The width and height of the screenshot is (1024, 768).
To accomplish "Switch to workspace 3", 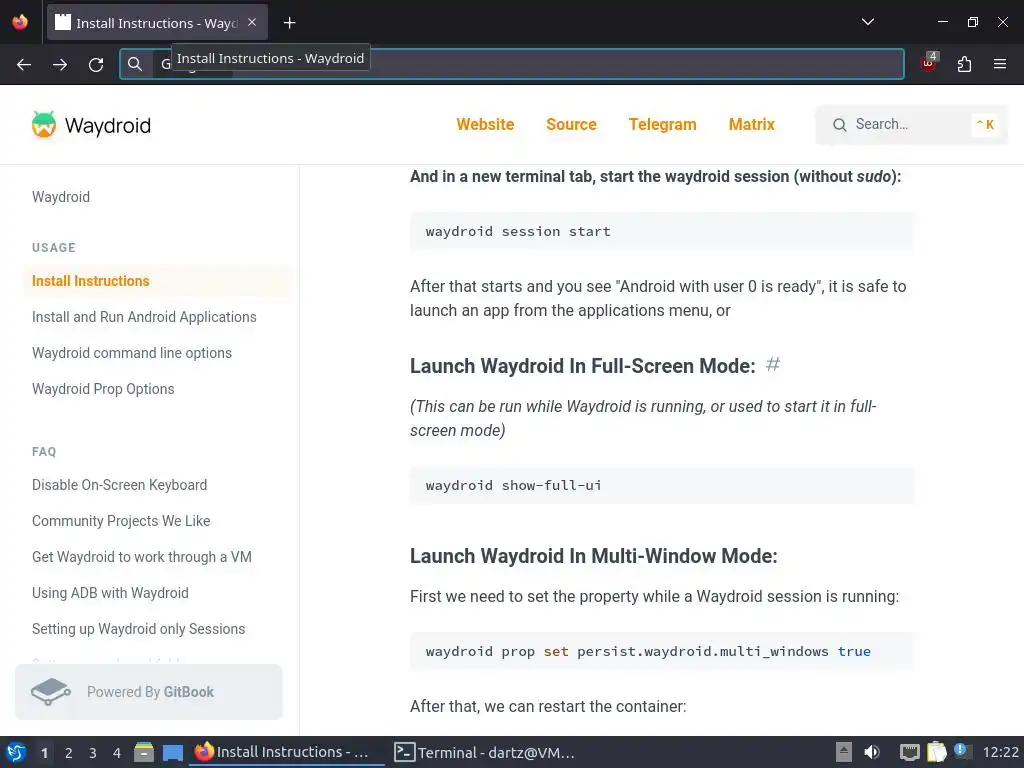I will pyautogui.click(x=93, y=753).
